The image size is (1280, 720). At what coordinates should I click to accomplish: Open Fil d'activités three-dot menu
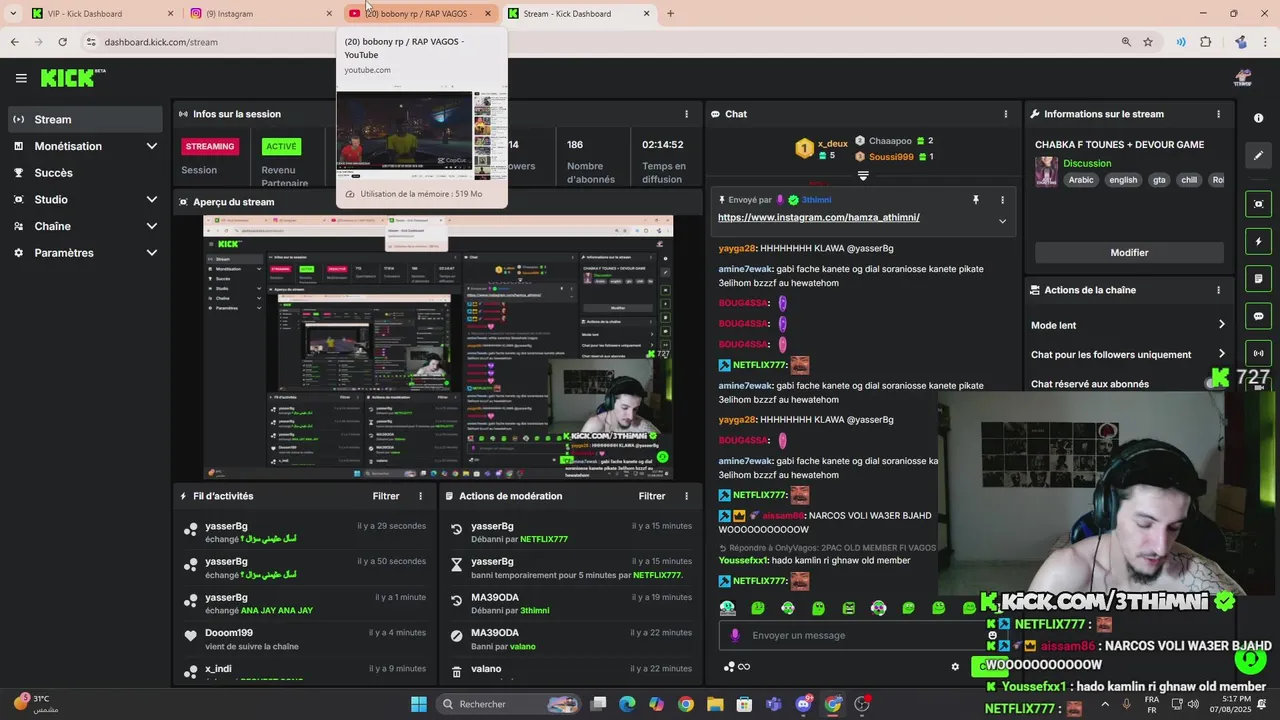(x=420, y=496)
